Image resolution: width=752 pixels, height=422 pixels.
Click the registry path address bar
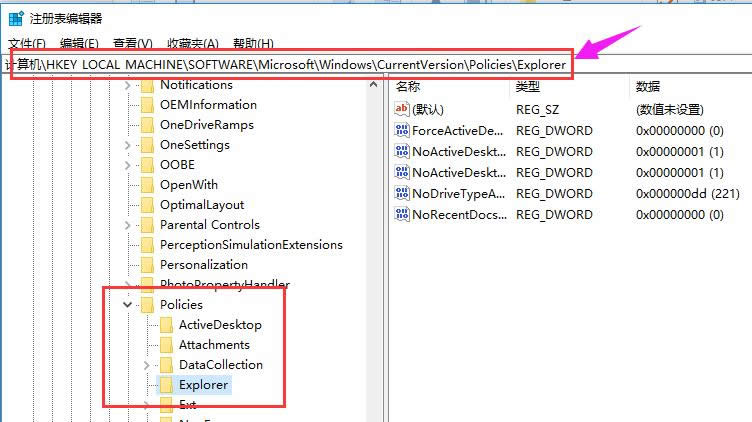point(290,65)
